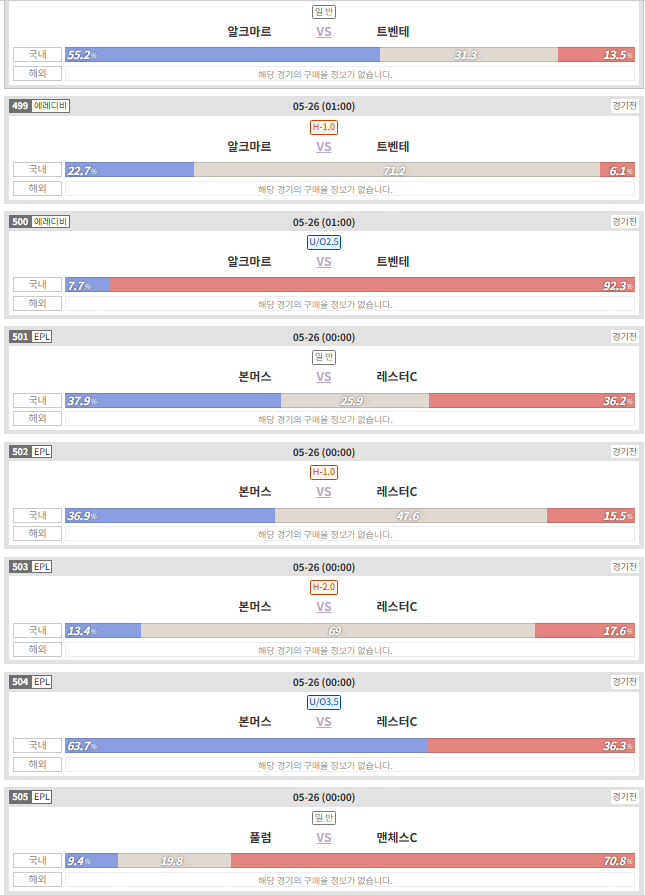Open the VS link for 풀럼 vs 맨체스C

324,838
